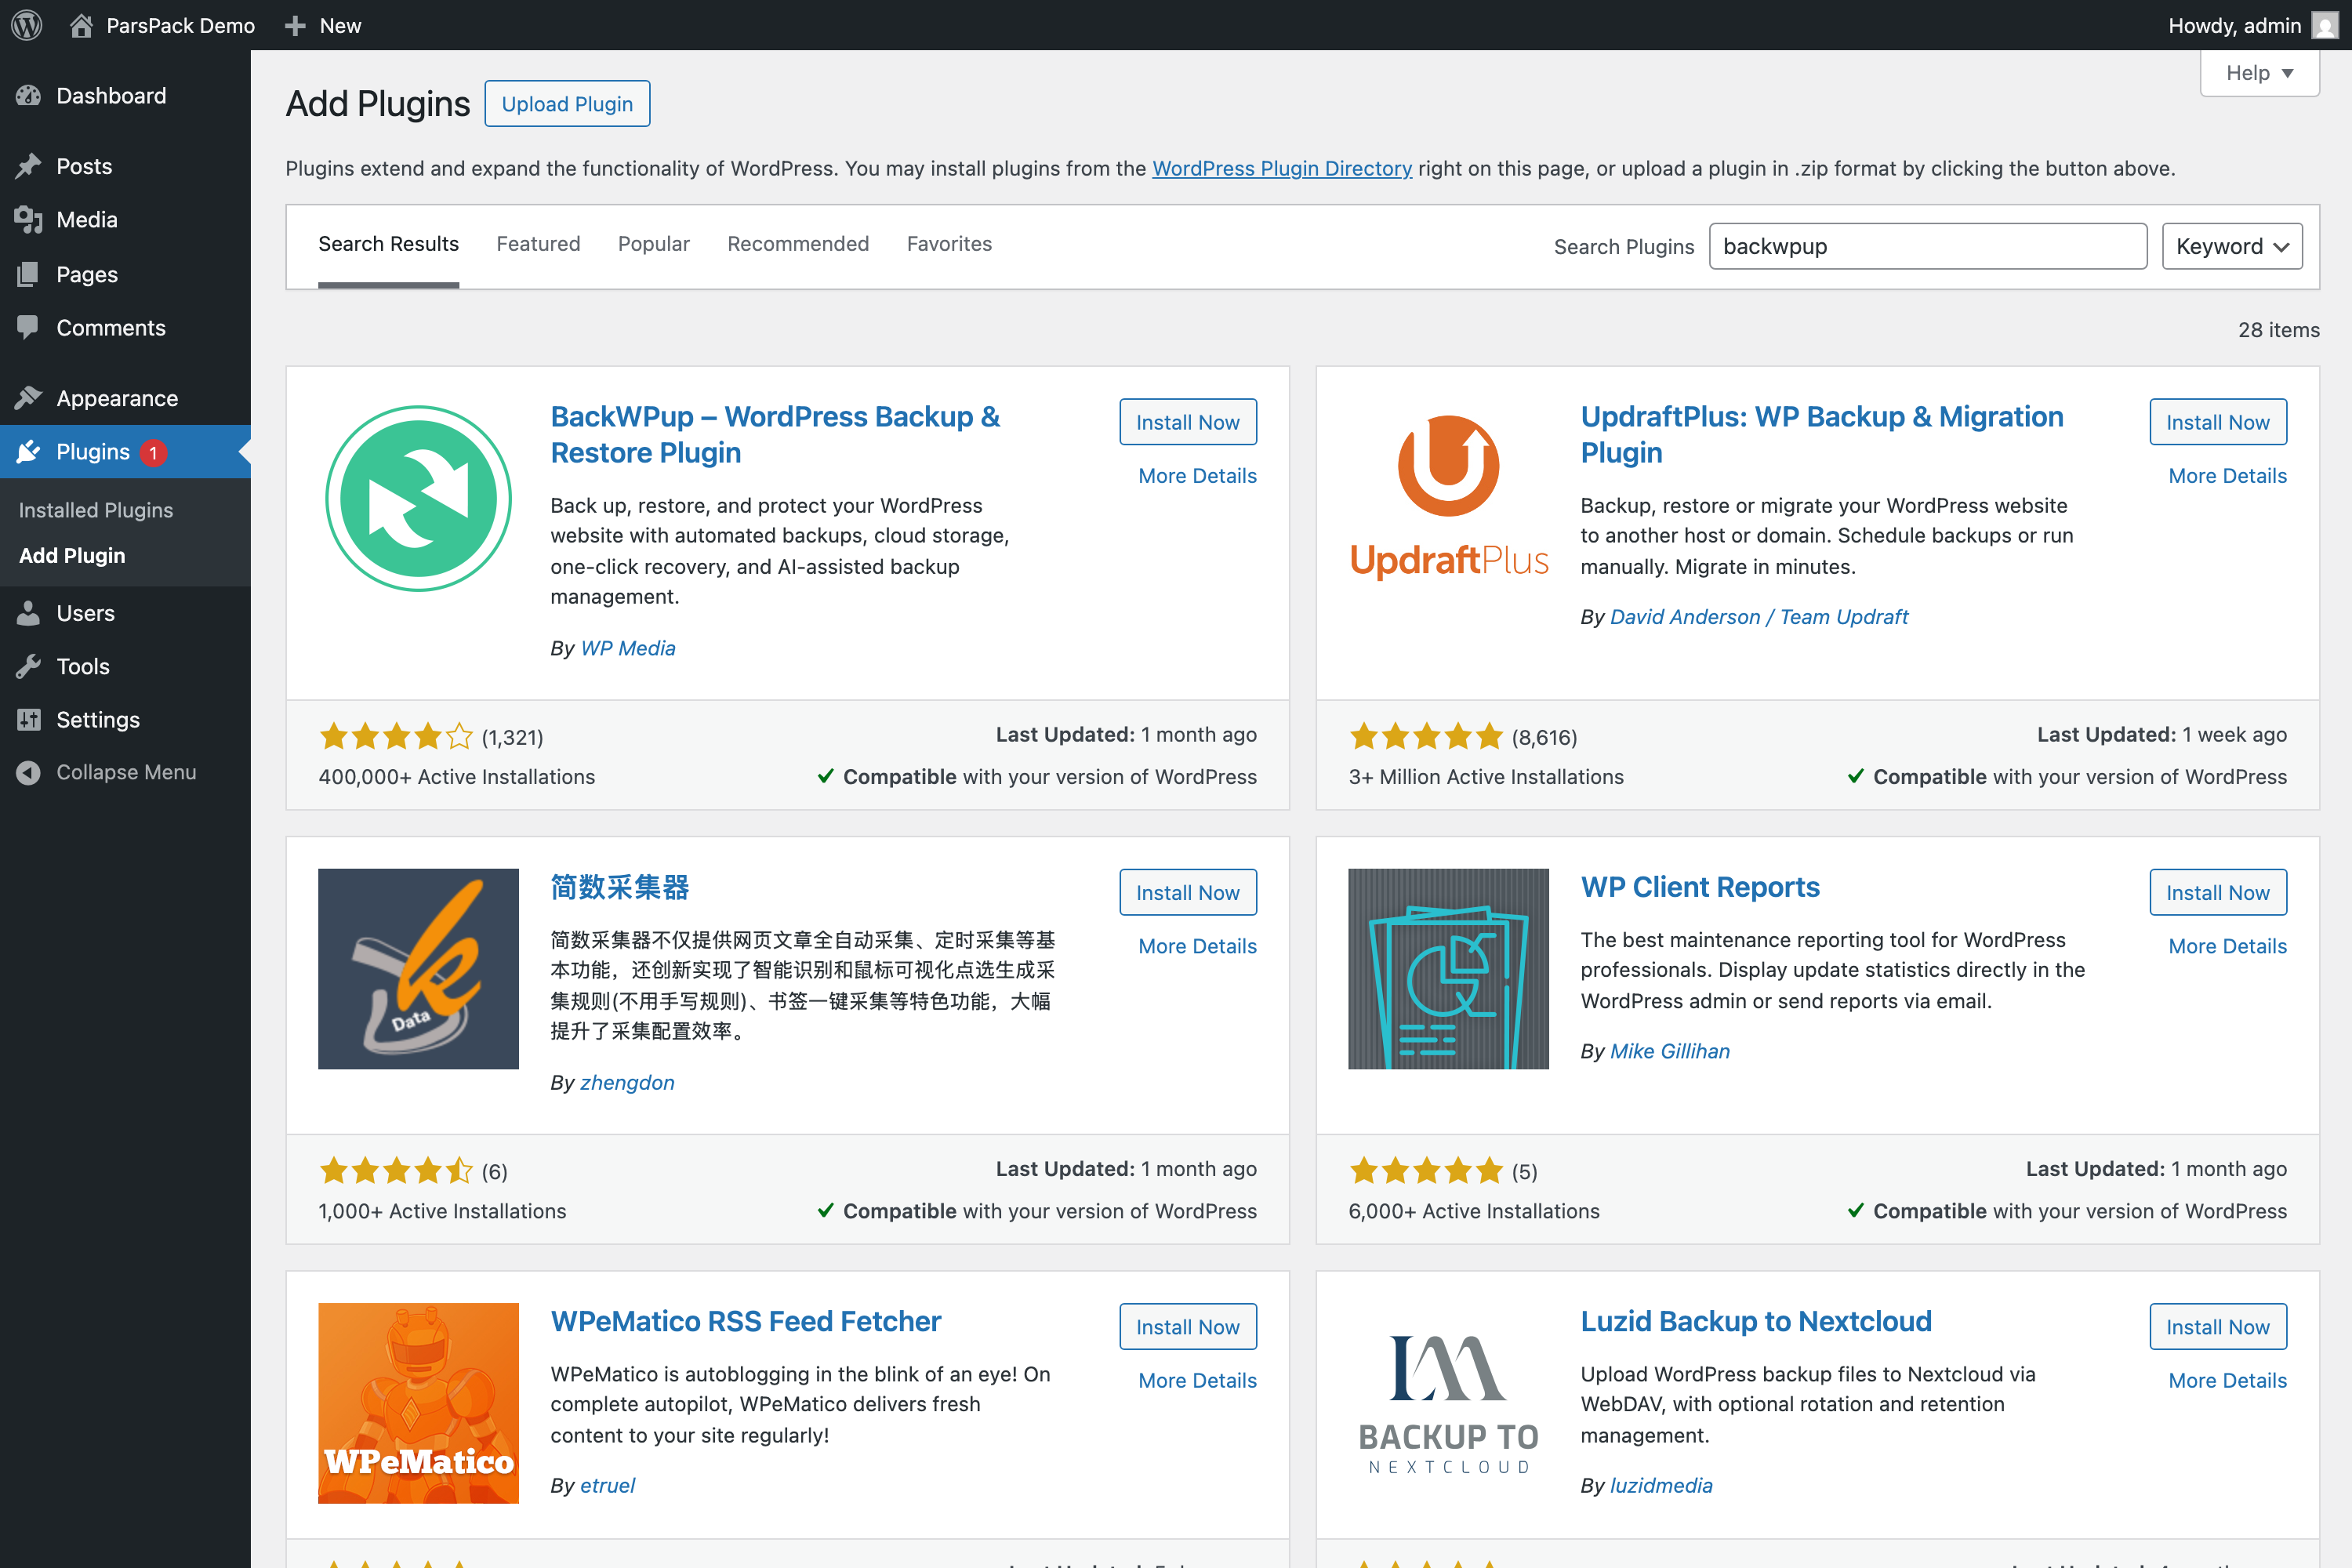Open author link etruel
This screenshot has height=1568, width=2352.
(x=608, y=1485)
